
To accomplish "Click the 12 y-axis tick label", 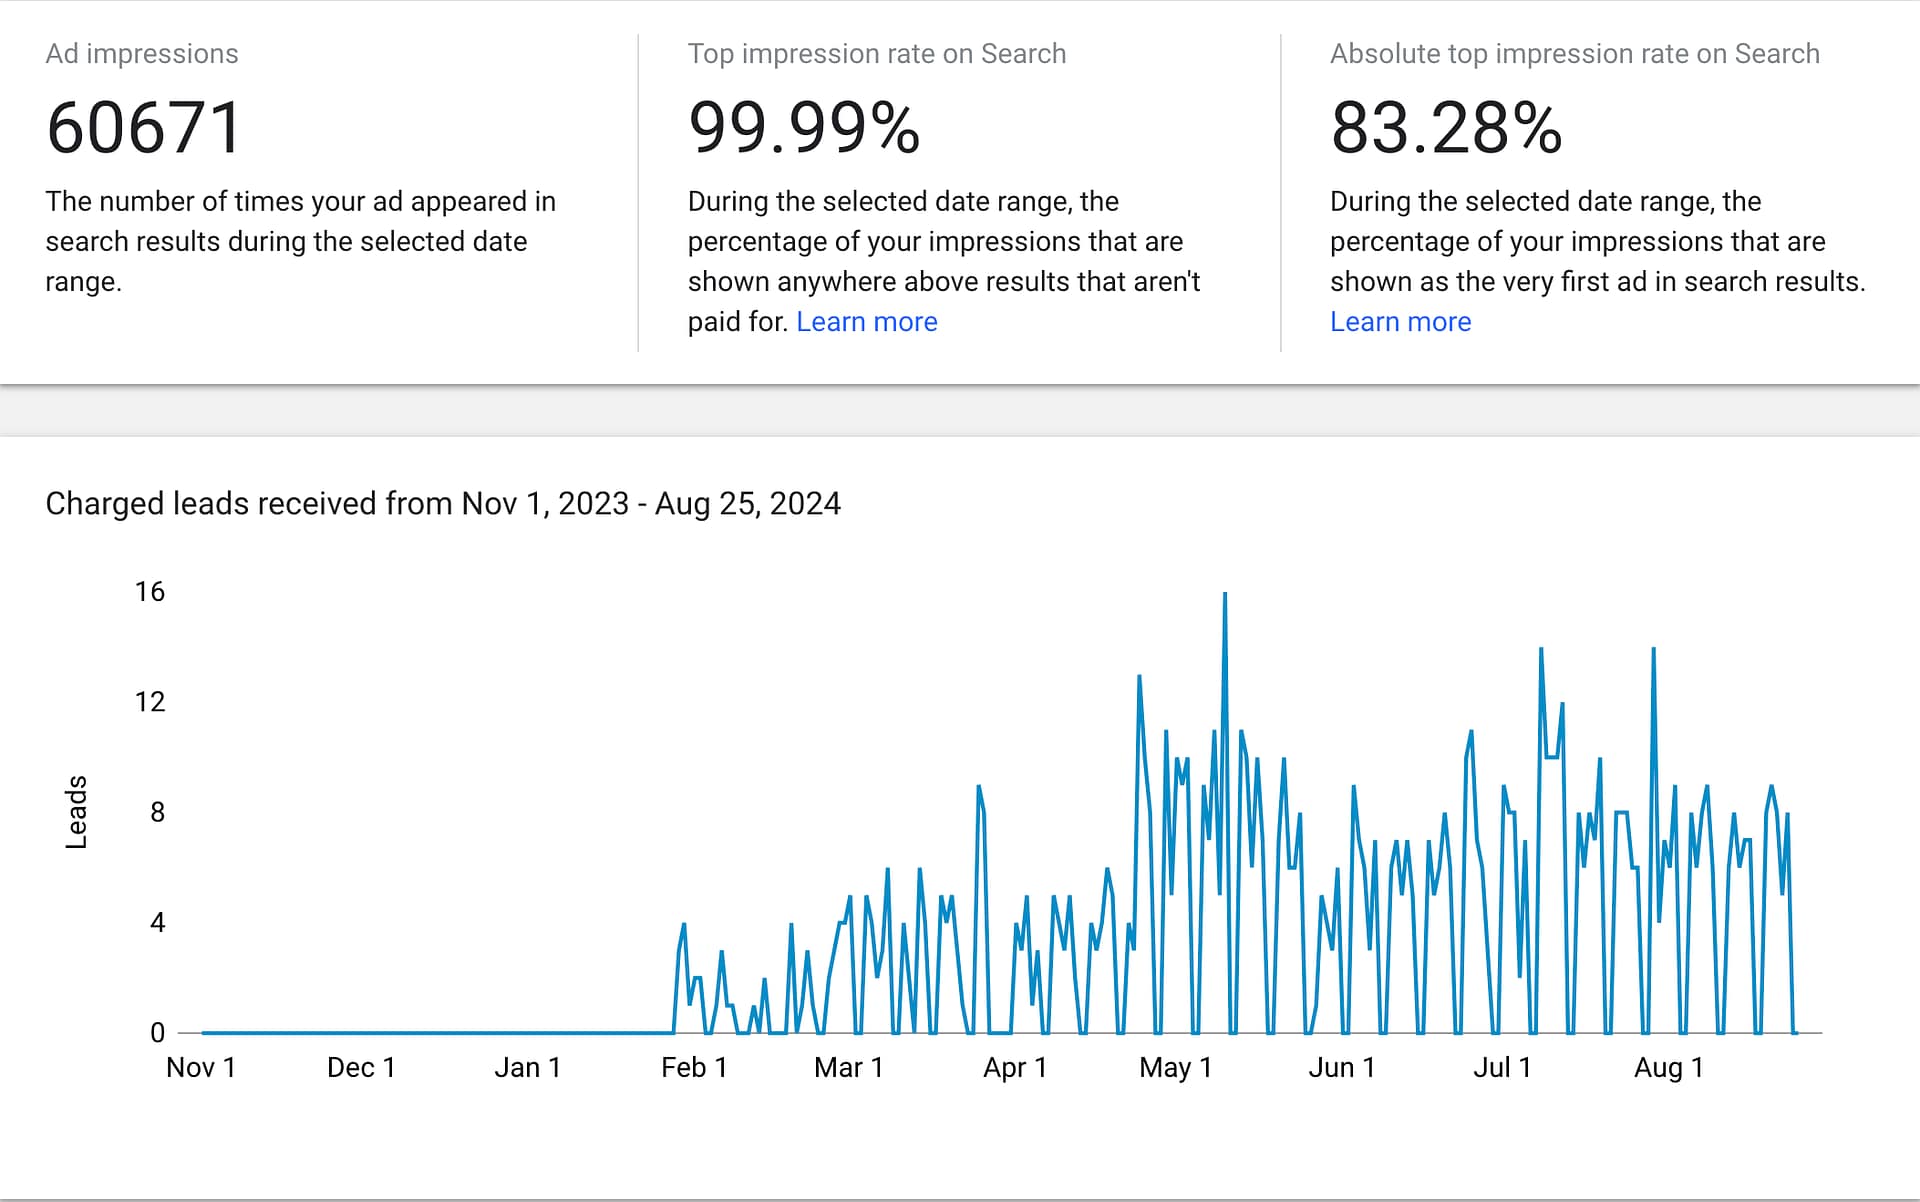I will pyautogui.click(x=150, y=702).
